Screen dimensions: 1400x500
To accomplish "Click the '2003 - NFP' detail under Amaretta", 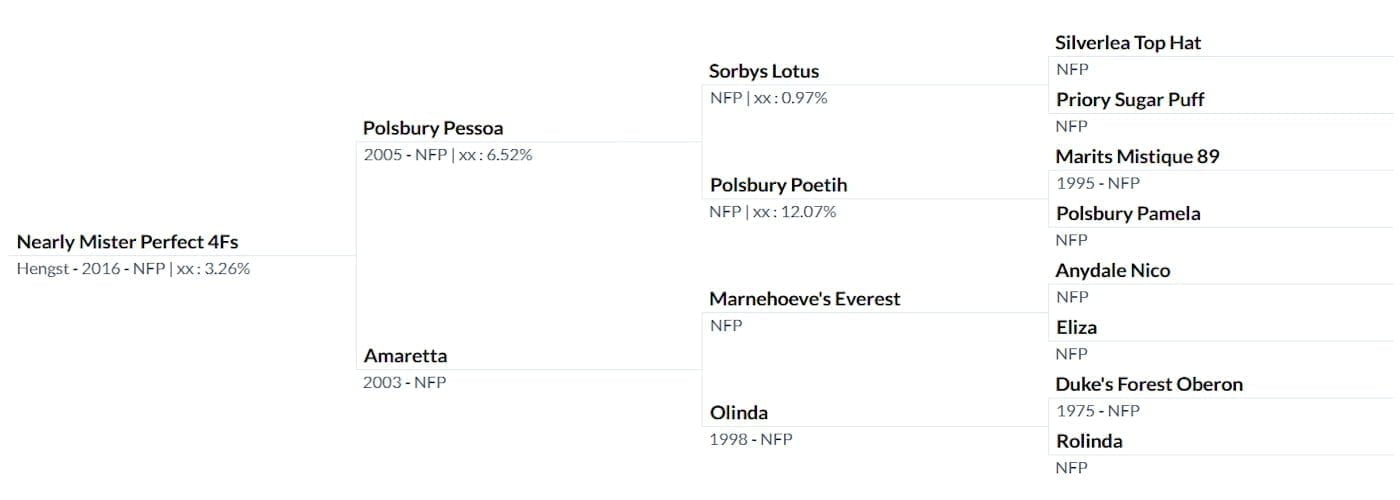I will 404,383.
